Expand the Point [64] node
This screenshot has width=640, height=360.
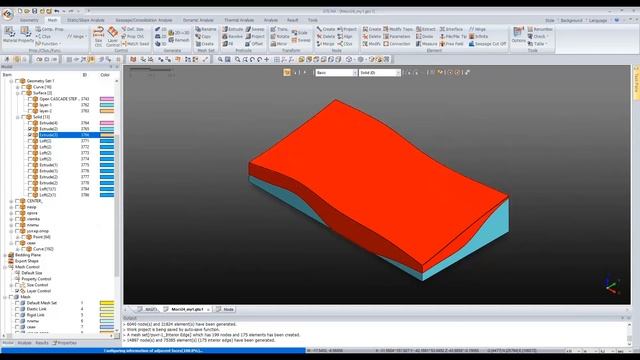[18, 237]
